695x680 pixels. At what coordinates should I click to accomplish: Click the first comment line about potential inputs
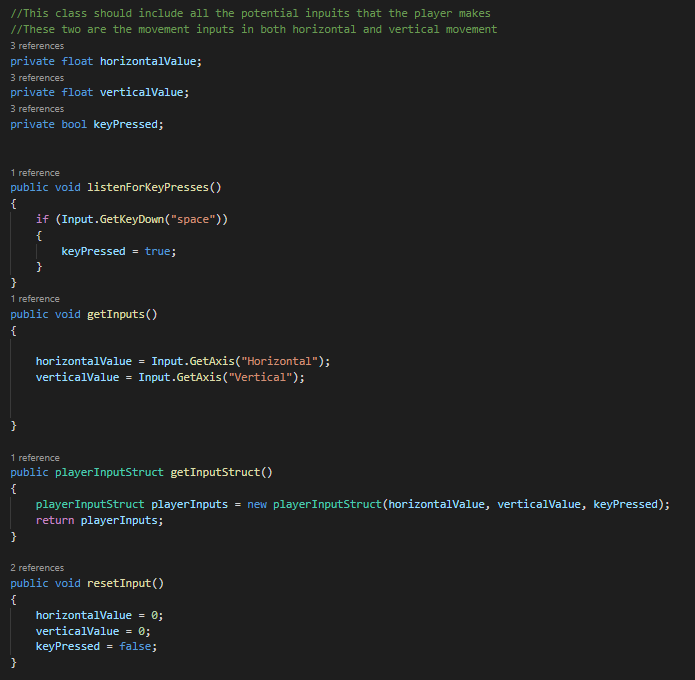coord(250,13)
